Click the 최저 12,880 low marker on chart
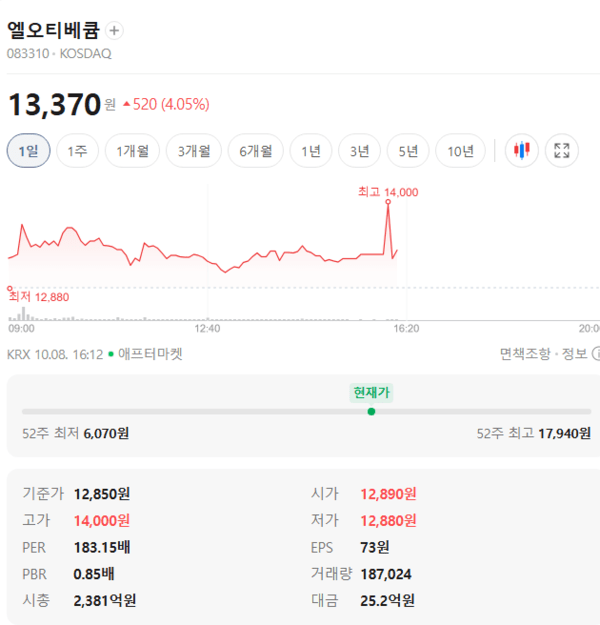 (x=10, y=288)
